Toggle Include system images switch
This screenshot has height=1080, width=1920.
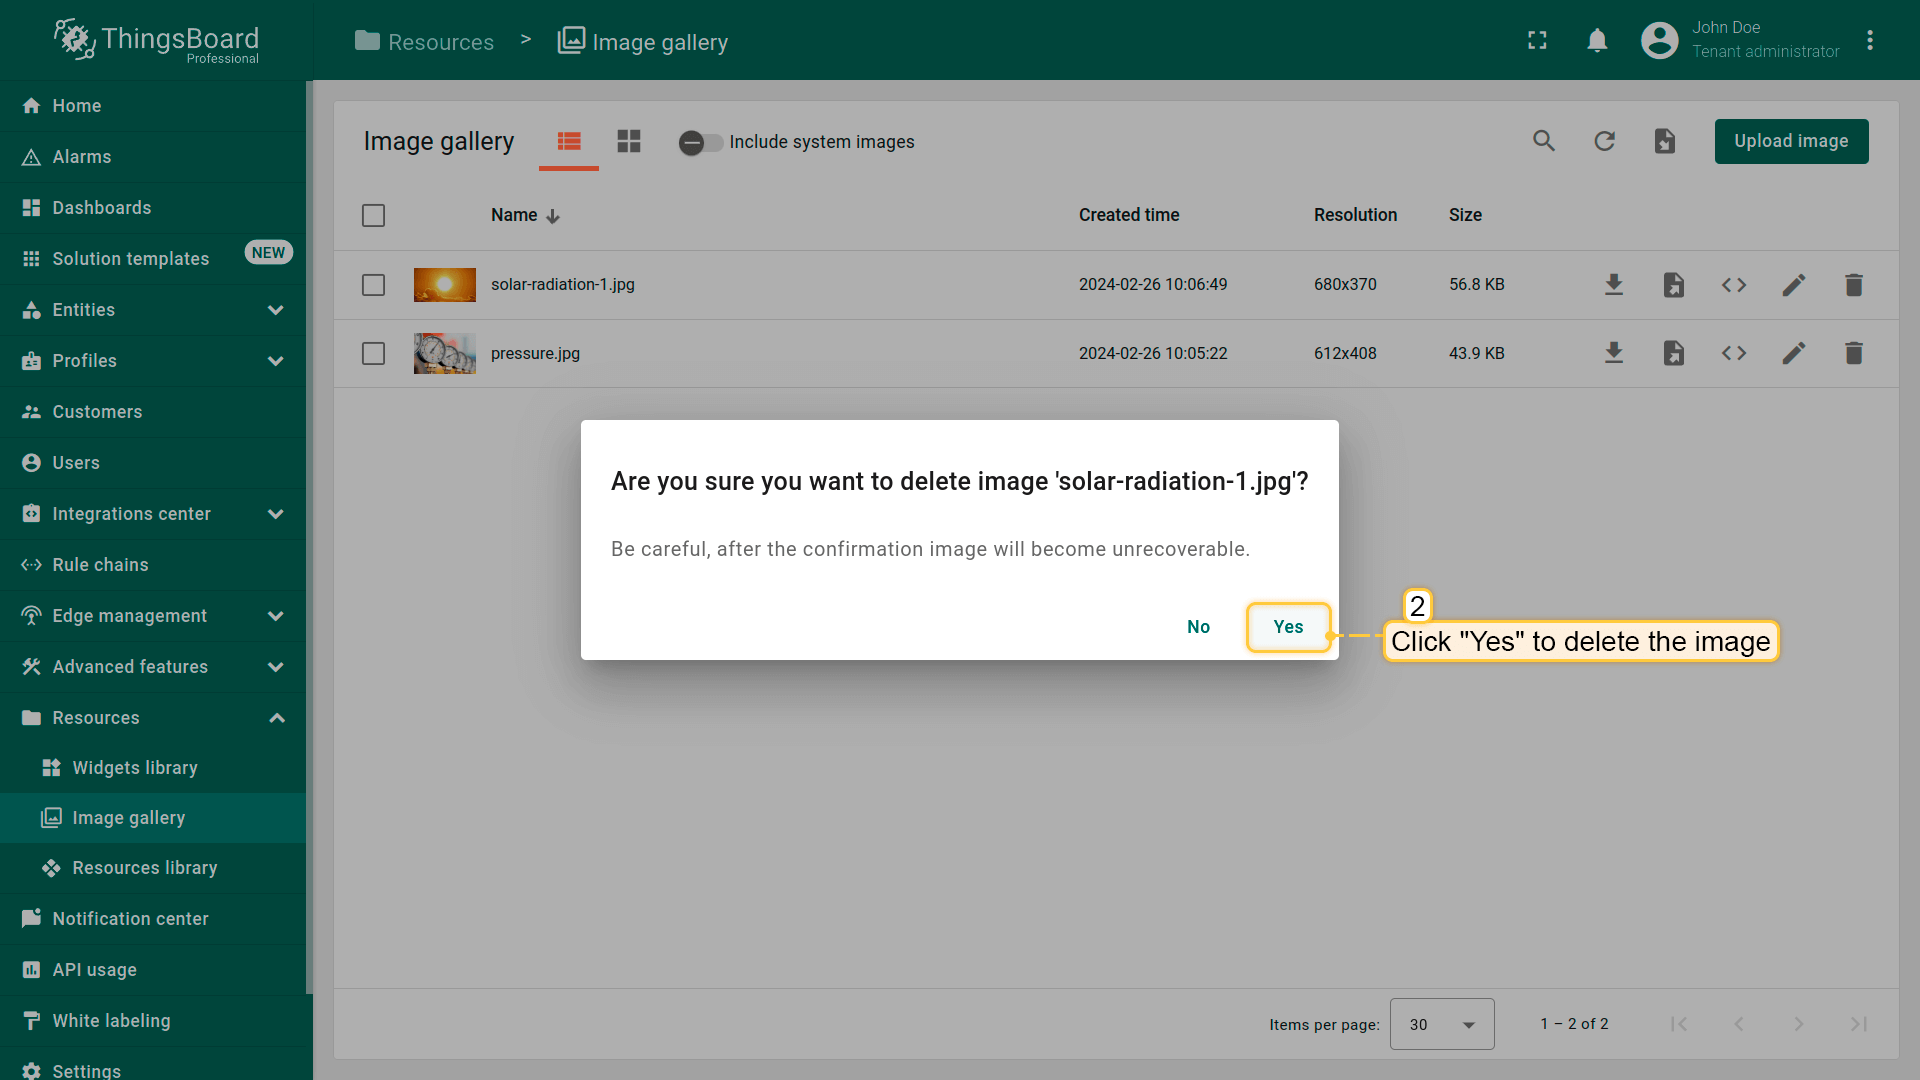click(700, 142)
